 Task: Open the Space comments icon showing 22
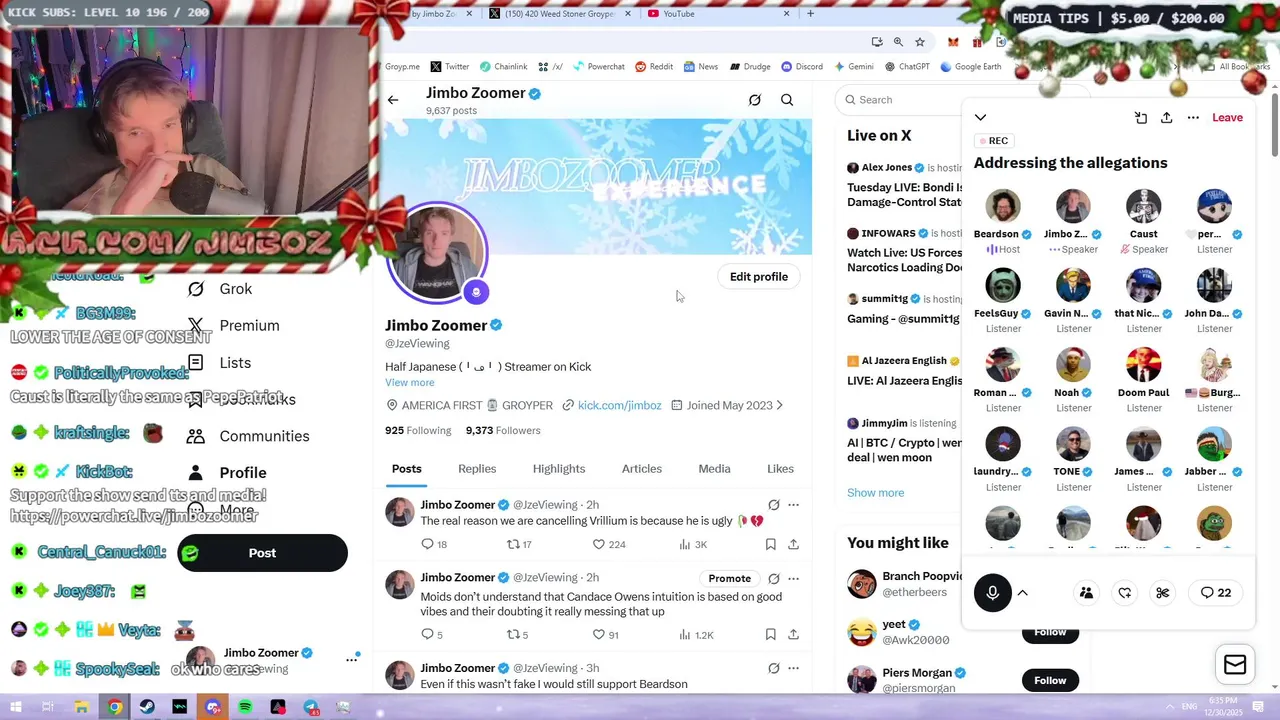click(x=1216, y=593)
